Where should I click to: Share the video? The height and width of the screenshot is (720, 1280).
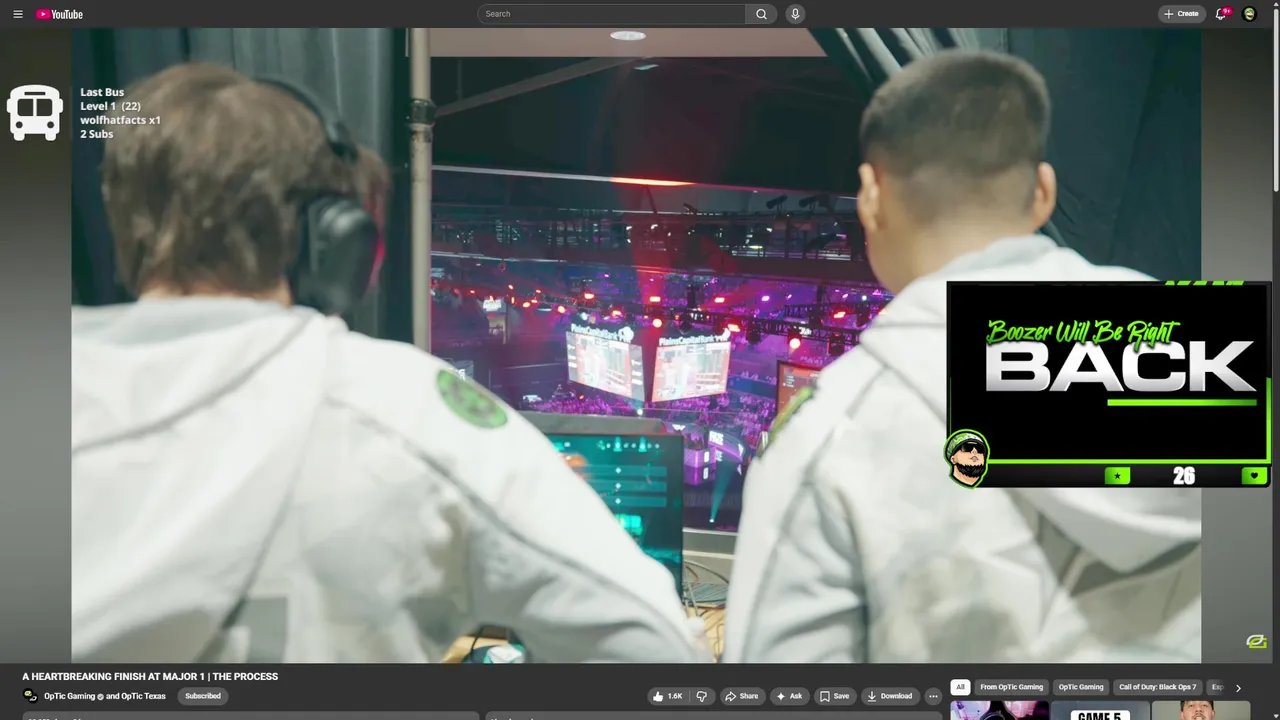coord(741,696)
